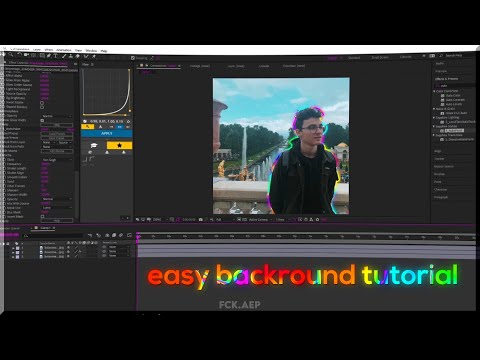Collapse the Sapphire Stylize effects category
The height and width of the screenshot is (360, 480).
pyautogui.click(x=434, y=126)
